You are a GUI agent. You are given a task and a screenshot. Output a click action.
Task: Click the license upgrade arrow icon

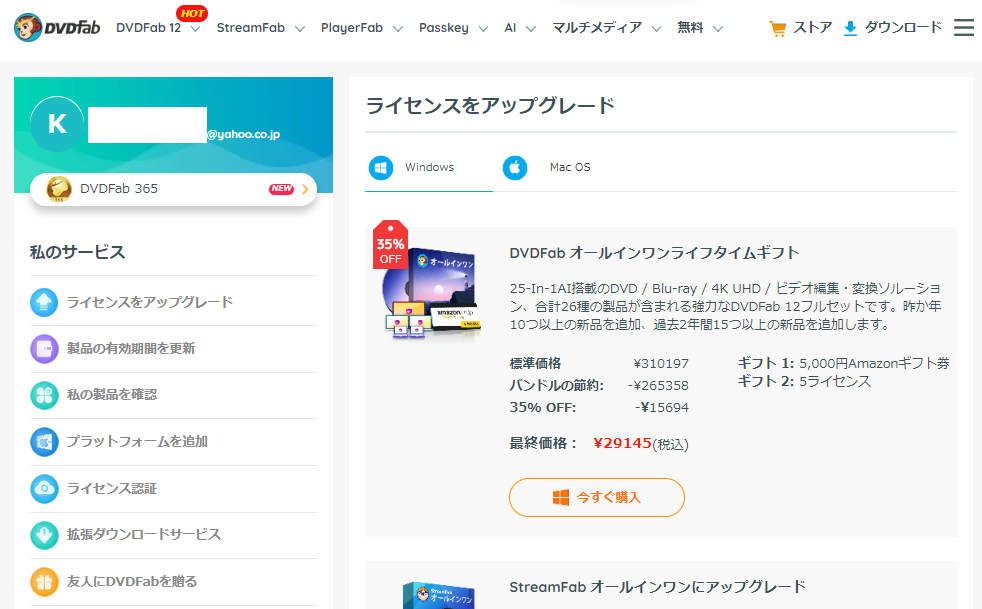[x=44, y=302]
